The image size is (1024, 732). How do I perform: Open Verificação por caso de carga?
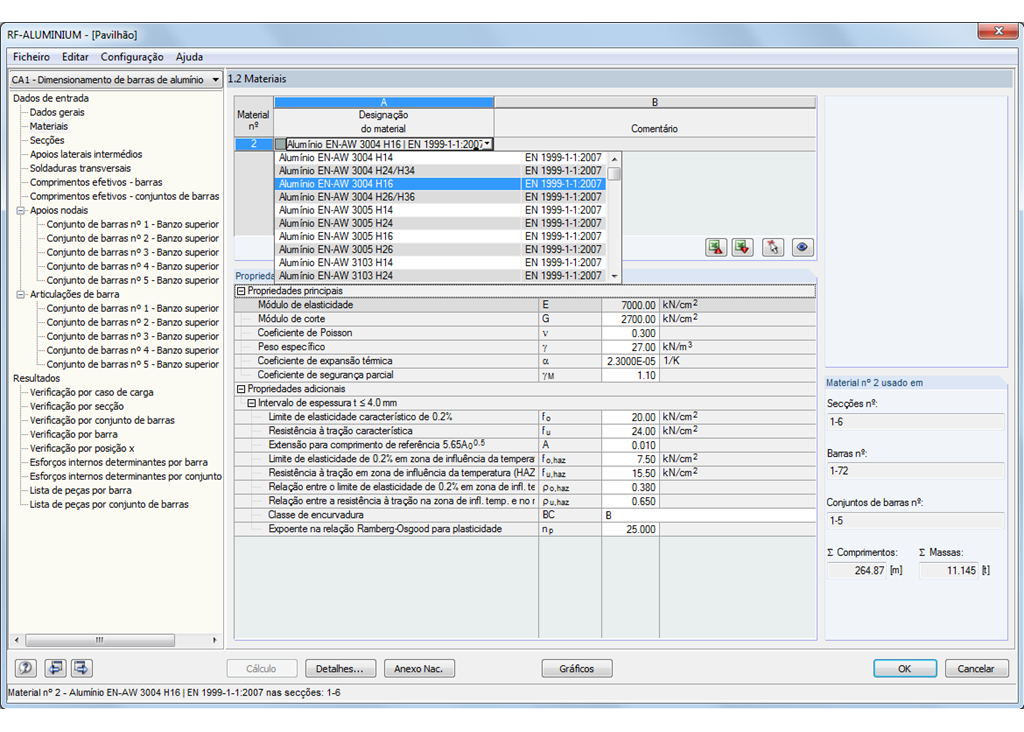tap(91, 392)
